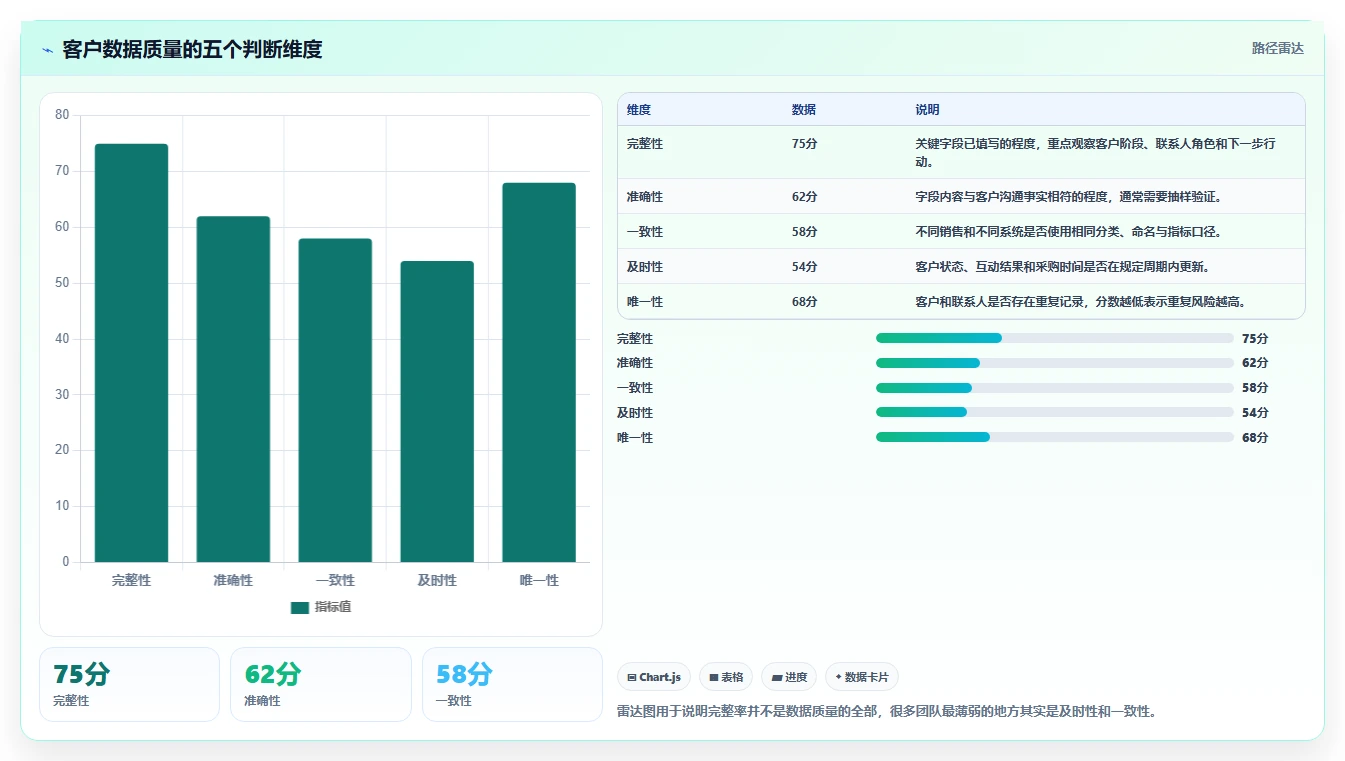
Task: Click the 58分 cell in the table
Action: (805, 232)
